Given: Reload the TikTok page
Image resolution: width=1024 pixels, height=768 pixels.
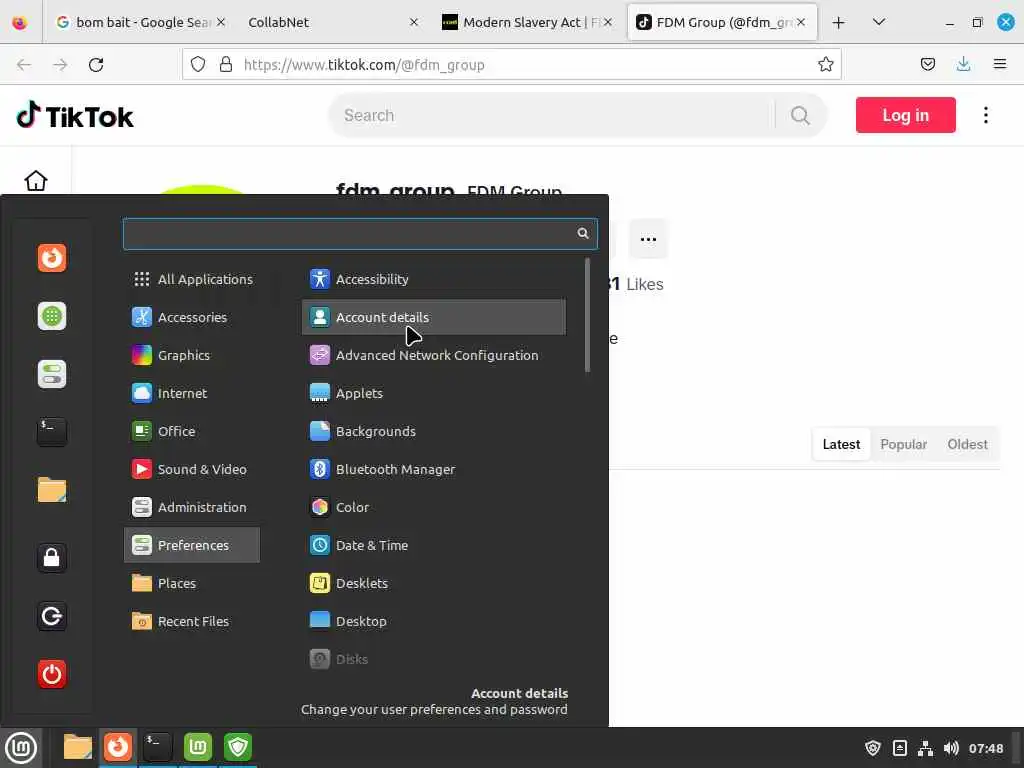Looking at the screenshot, I should 96,65.
